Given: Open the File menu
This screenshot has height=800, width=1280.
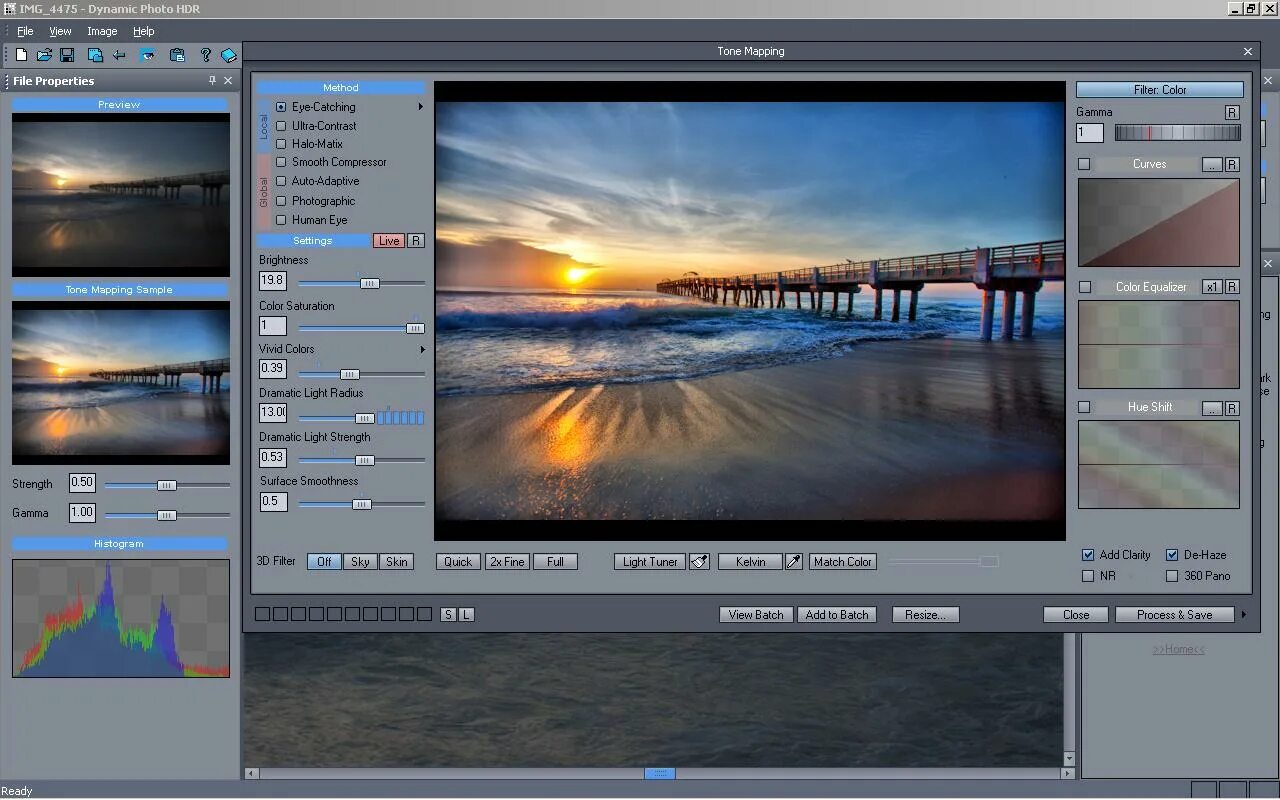Looking at the screenshot, I should point(25,31).
